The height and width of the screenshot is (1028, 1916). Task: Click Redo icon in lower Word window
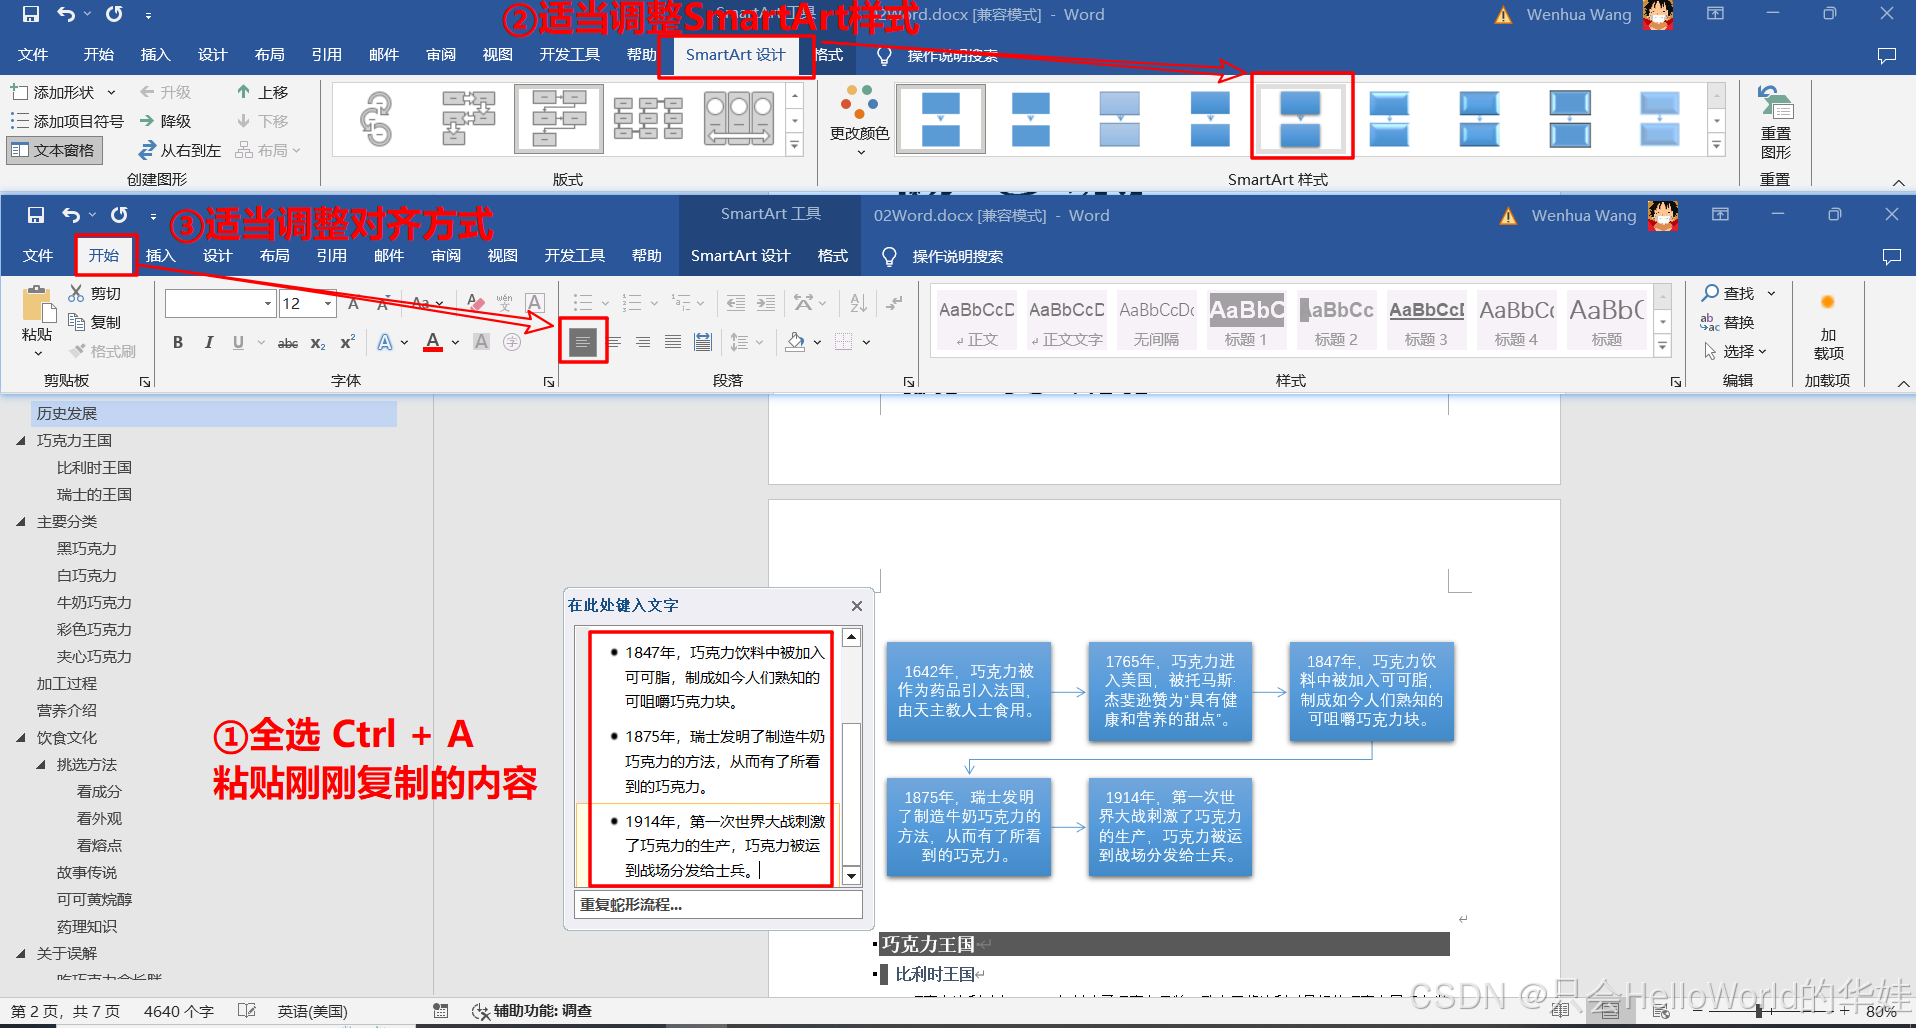point(119,215)
